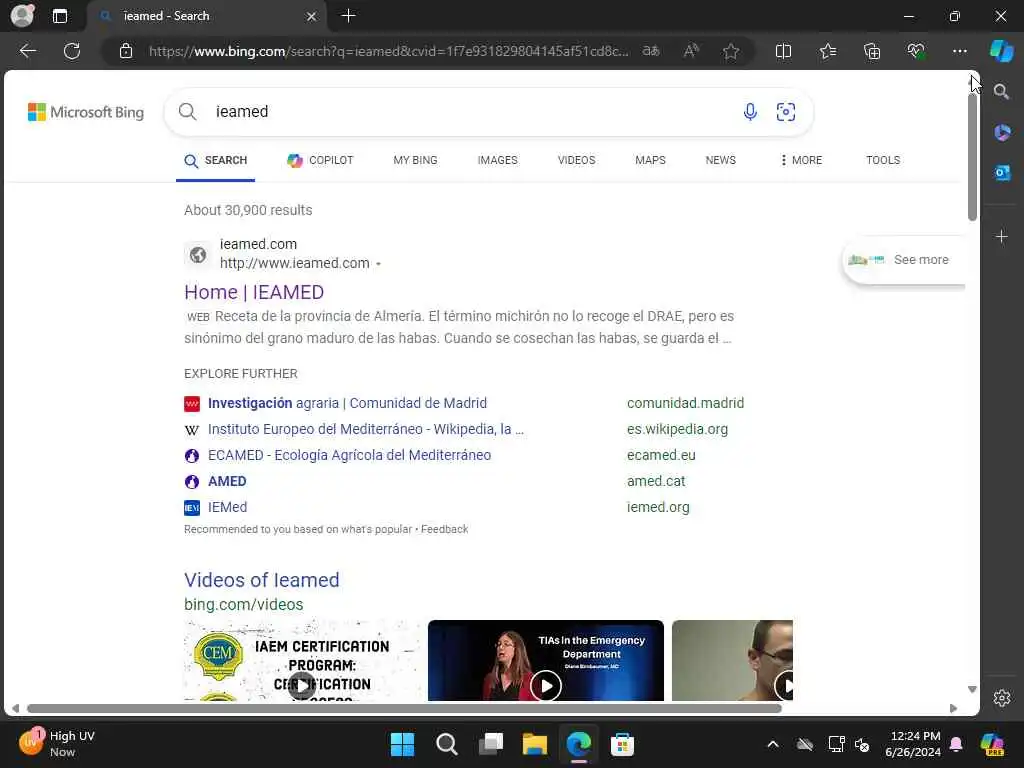Open the MAPS tab
Viewport: 1024px width, 768px height.
pos(650,161)
